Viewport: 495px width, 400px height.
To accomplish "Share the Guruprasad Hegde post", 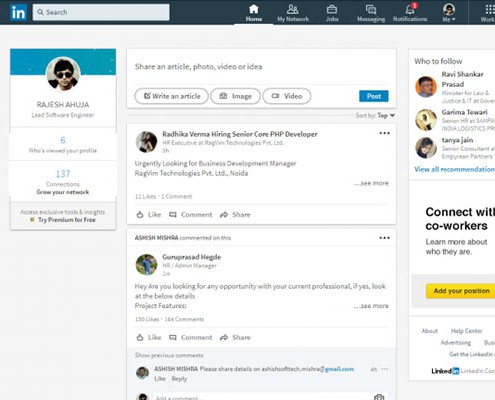I will 235,338.
